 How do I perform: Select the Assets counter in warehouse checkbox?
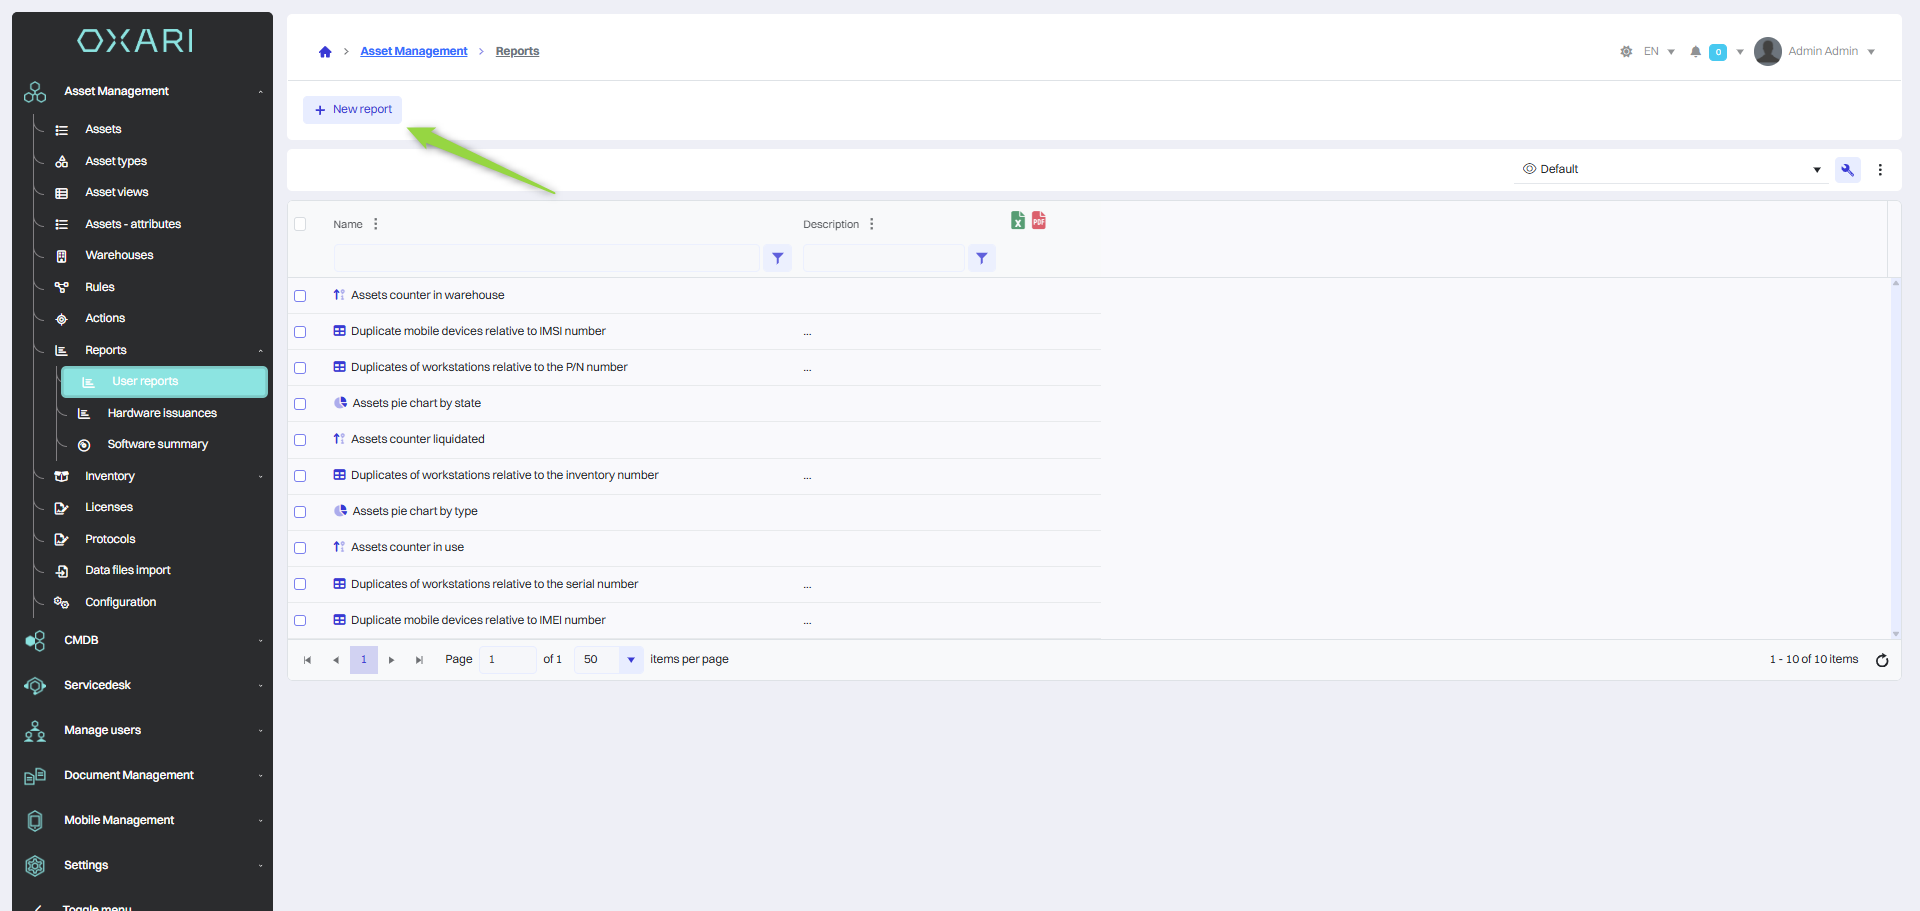coord(300,296)
